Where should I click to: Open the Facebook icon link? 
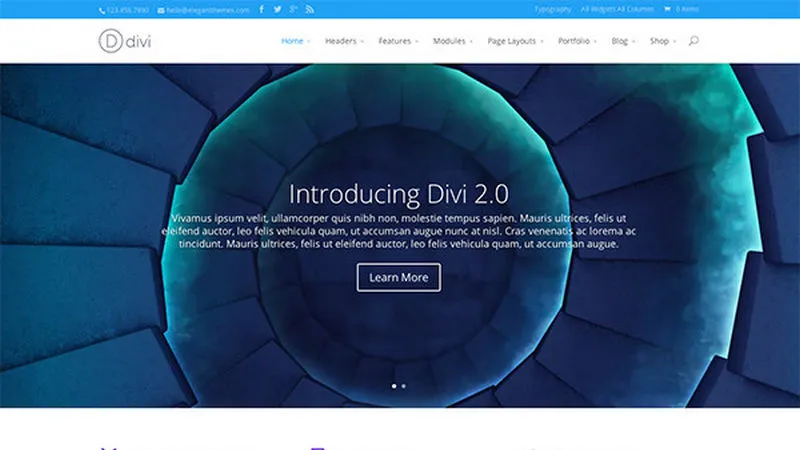[x=261, y=9]
